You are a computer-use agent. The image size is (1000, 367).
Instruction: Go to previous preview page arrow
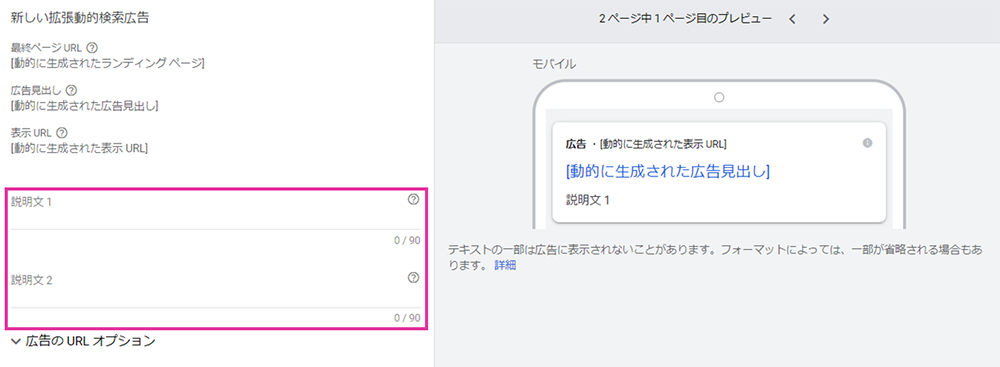[792, 19]
